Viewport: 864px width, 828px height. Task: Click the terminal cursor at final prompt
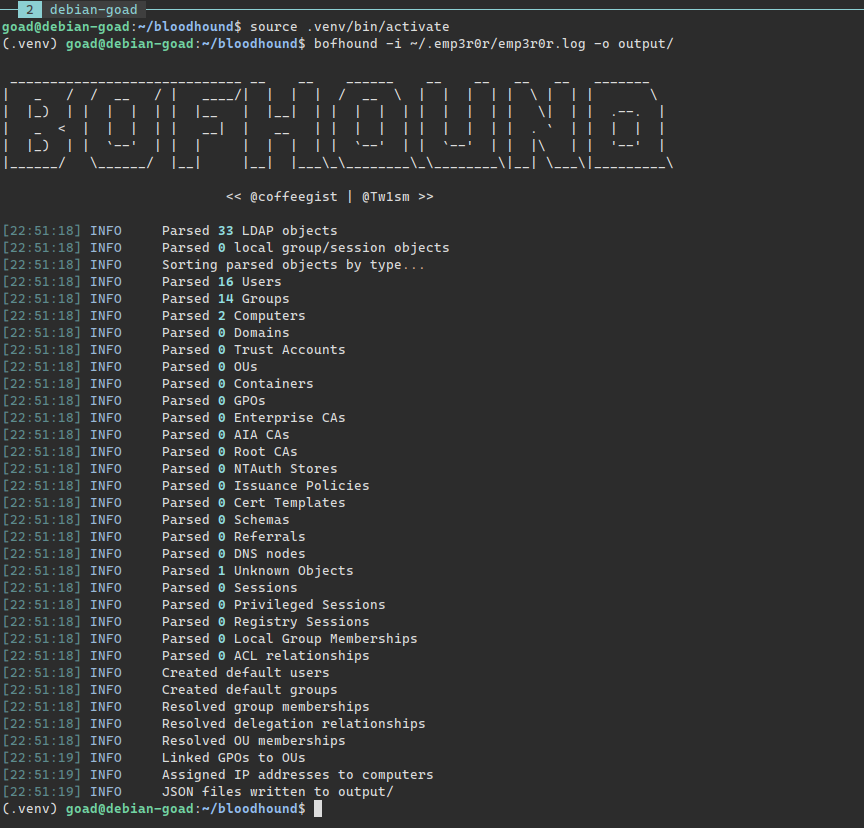pyautogui.click(x=318, y=809)
